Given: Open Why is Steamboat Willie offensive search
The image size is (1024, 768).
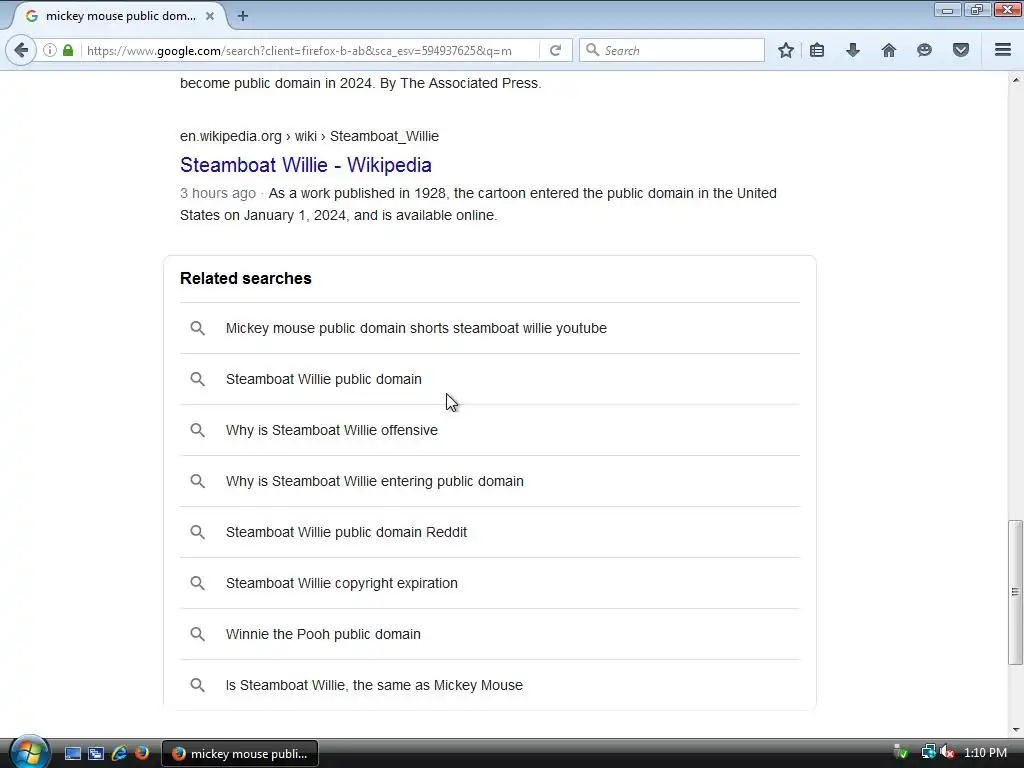Looking at the screenshot, I should tap(490, 430).
